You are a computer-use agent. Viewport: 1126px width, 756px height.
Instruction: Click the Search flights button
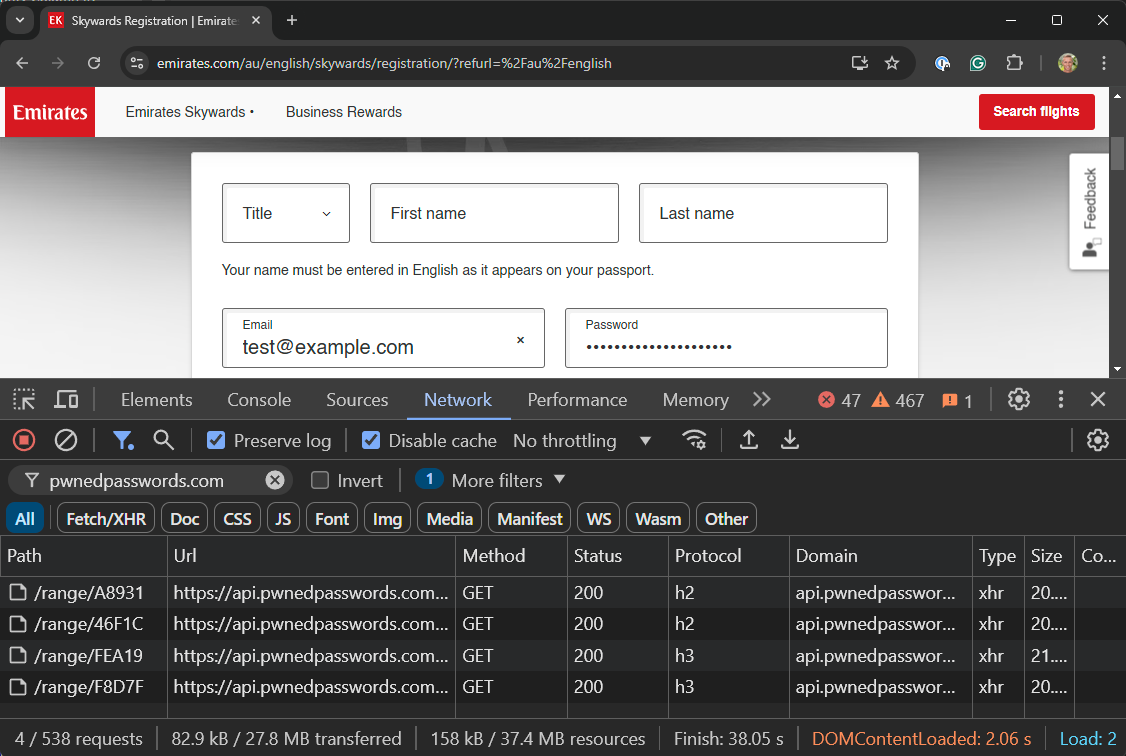tap(1036, 112)
